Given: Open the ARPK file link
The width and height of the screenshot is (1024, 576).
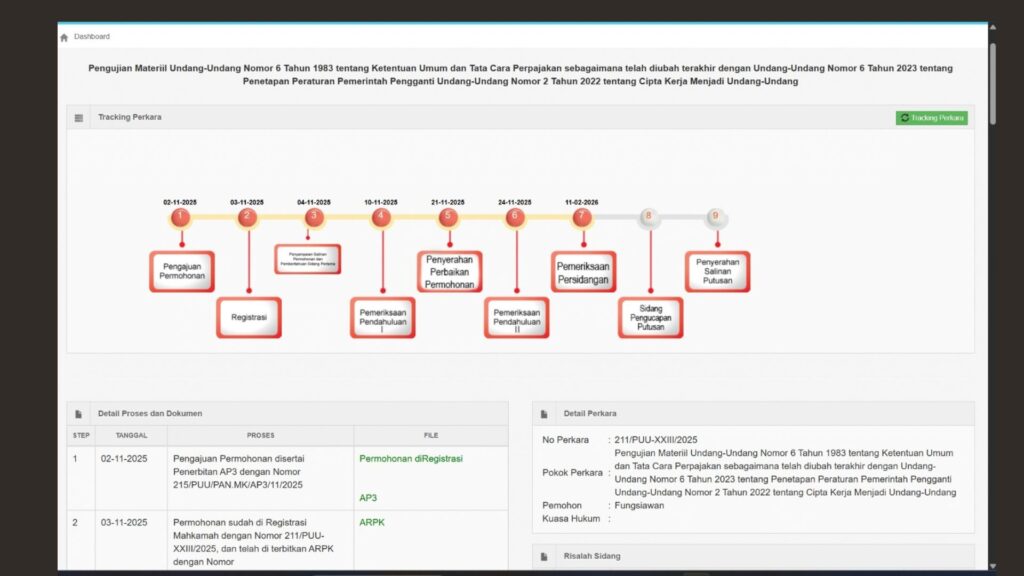Looking at the screenshot, I should [x=372, y=522].
